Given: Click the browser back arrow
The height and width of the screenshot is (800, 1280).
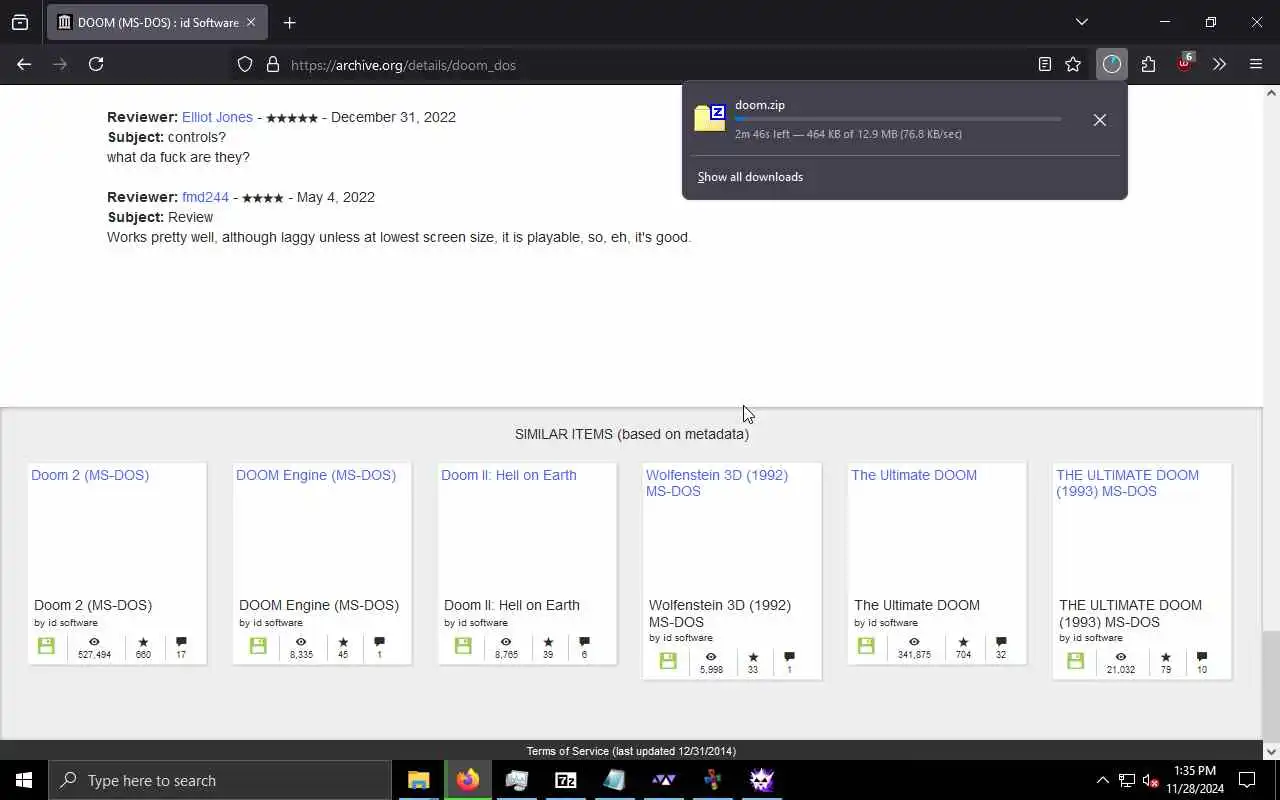Looking at the screenshot, I should (x=24, y=64).
